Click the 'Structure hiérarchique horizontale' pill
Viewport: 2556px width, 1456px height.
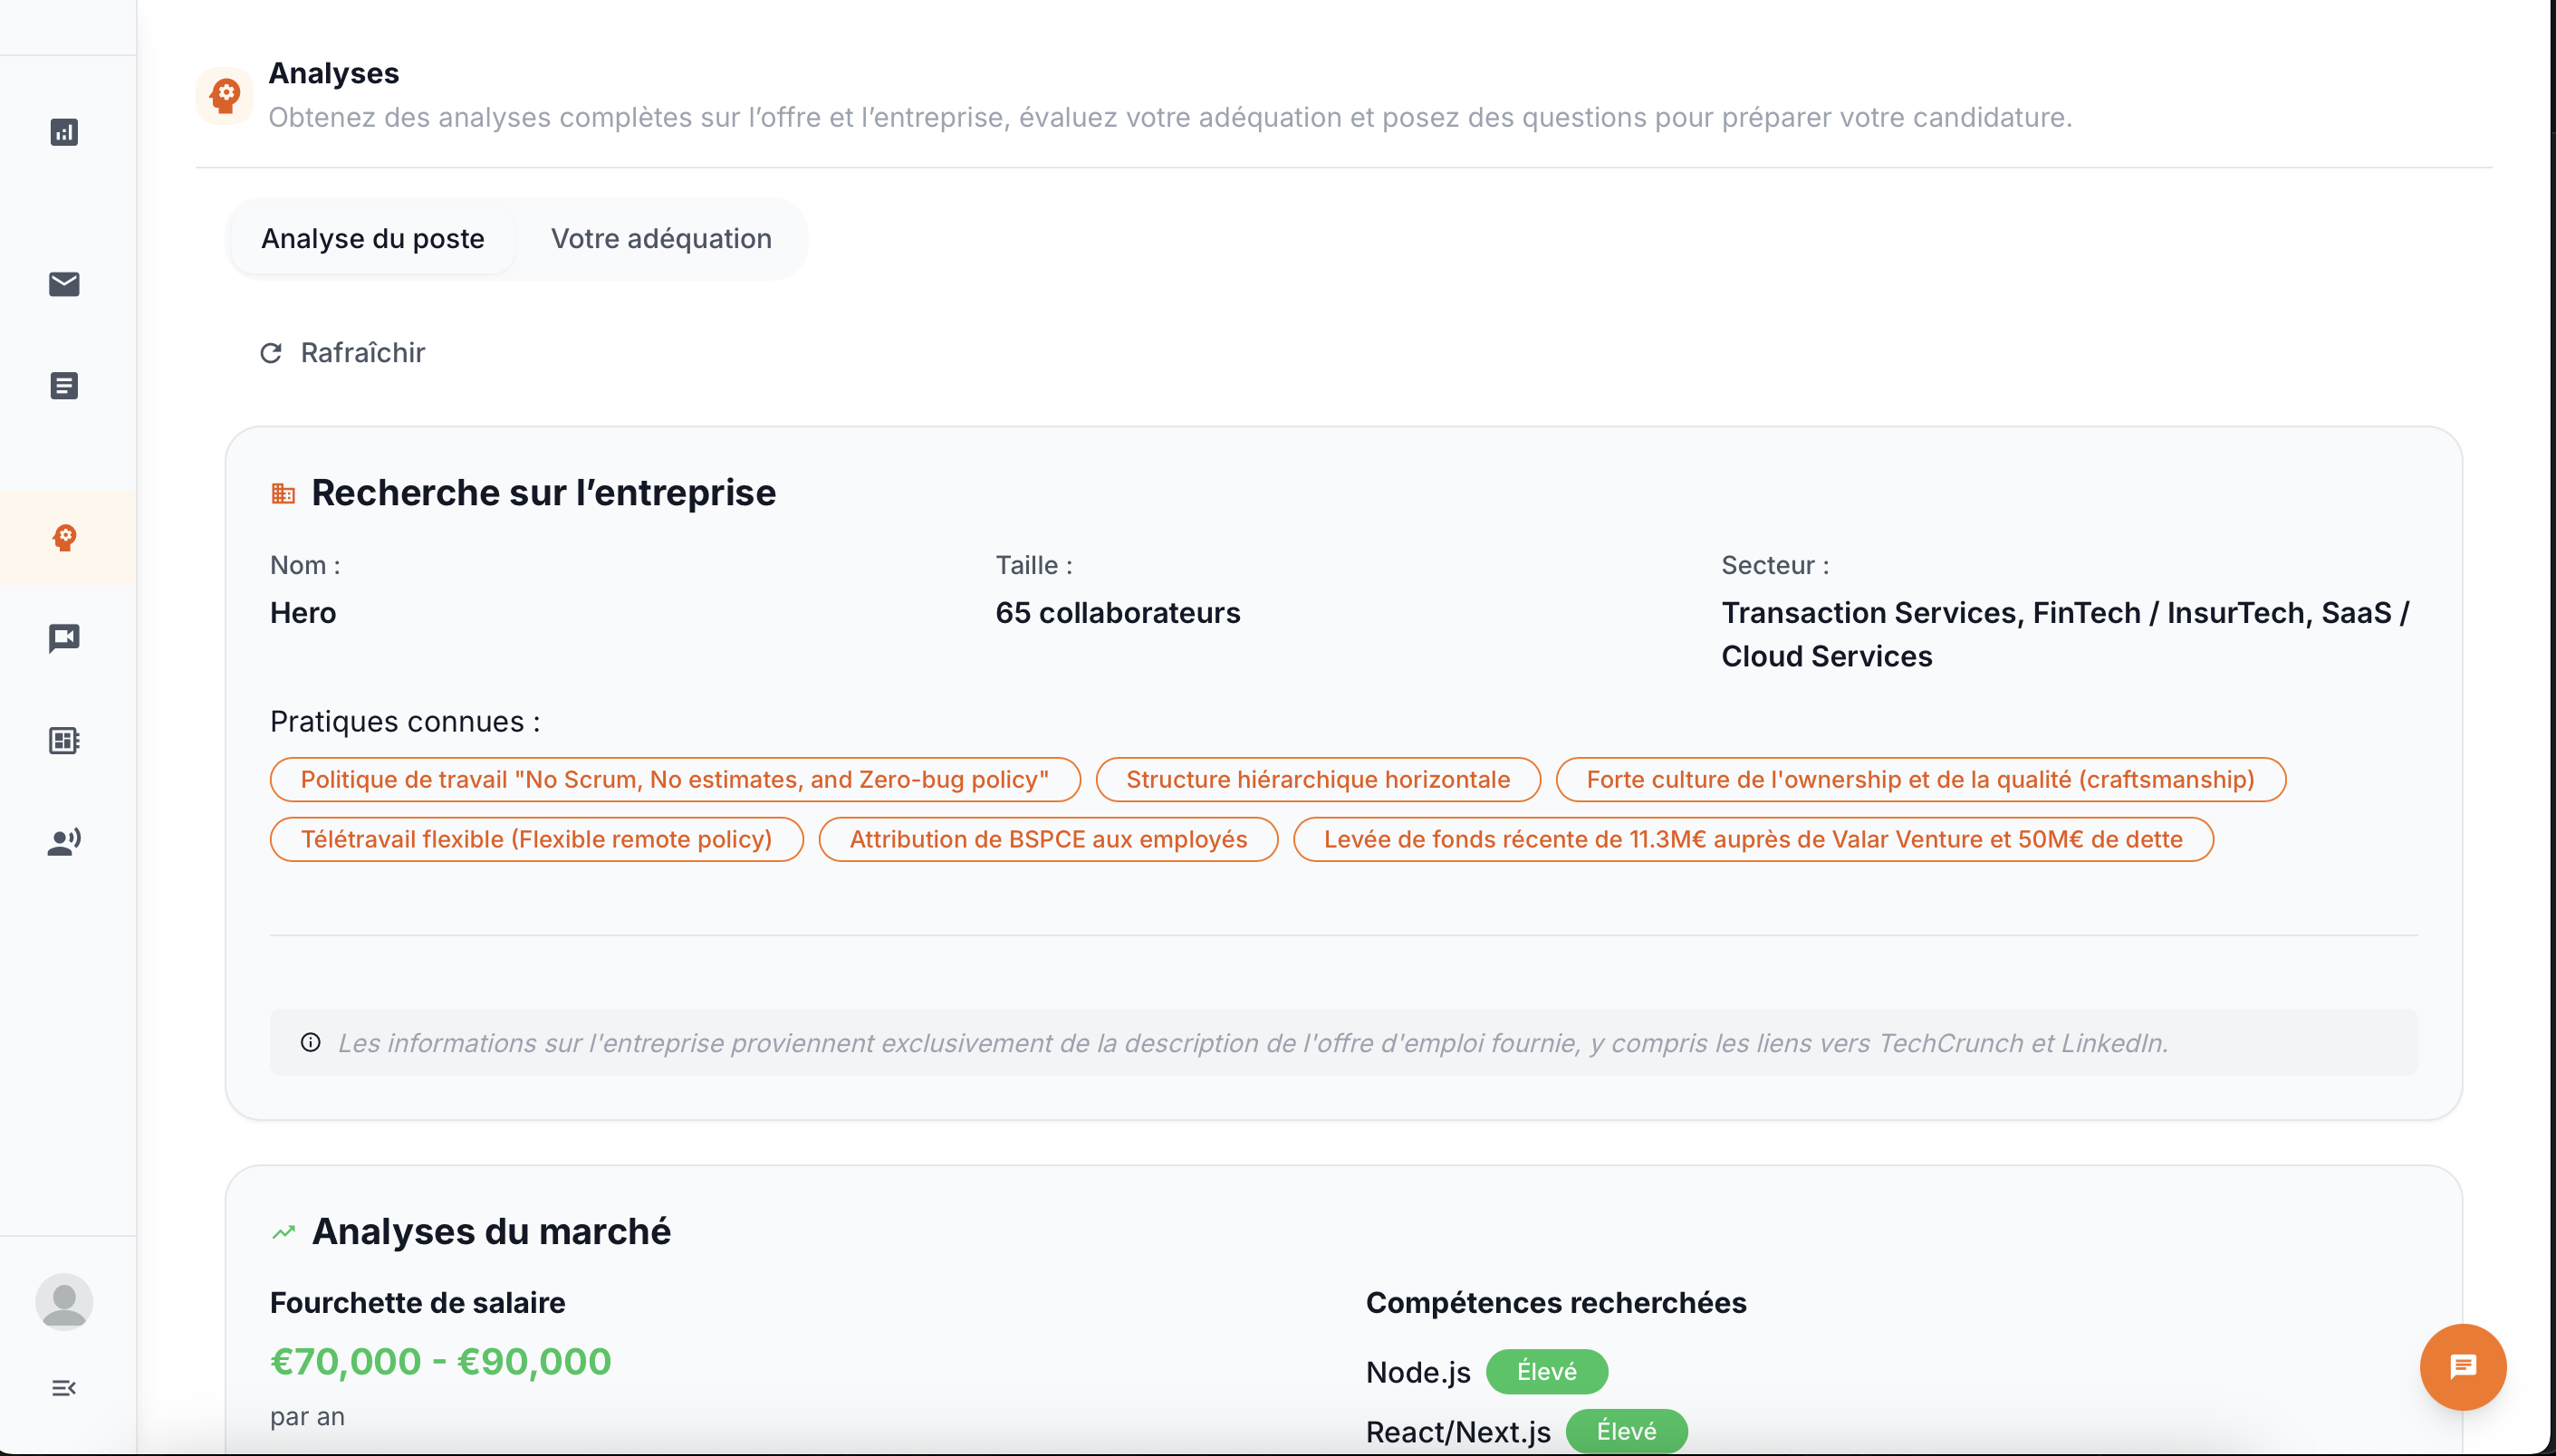click(1317, 779)
